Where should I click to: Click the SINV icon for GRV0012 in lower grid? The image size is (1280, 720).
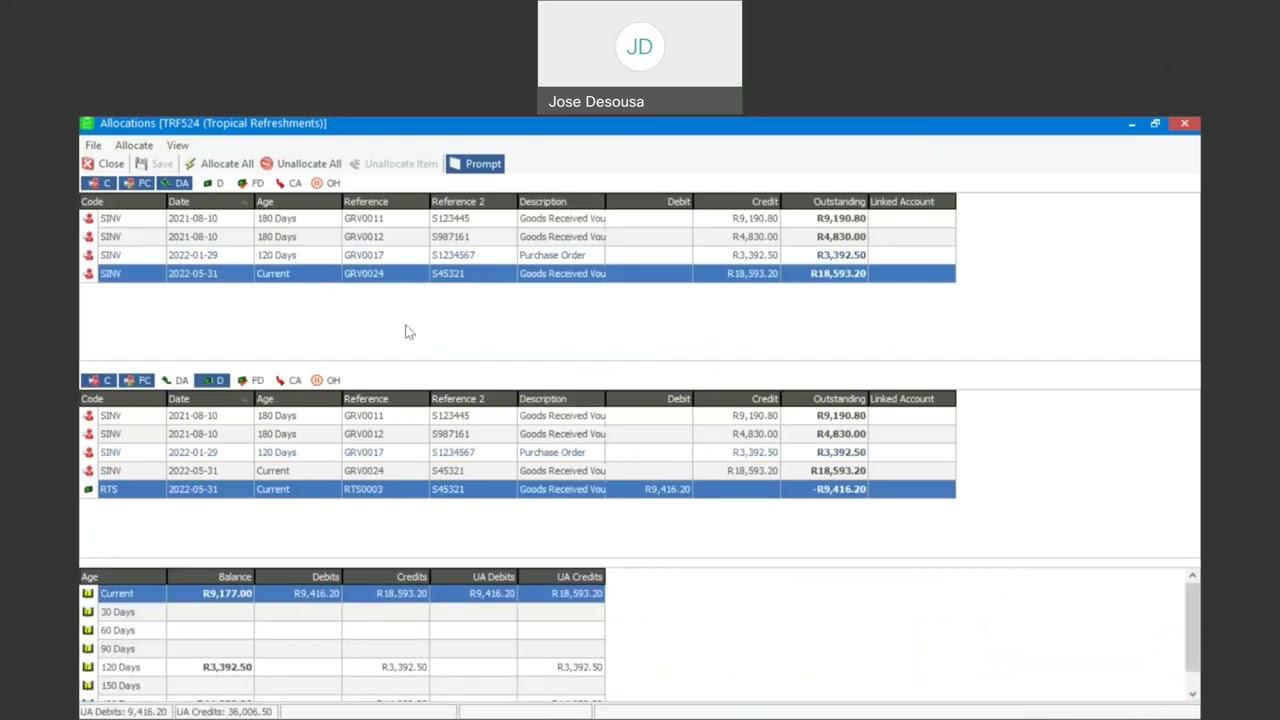(x=89, y=434)
